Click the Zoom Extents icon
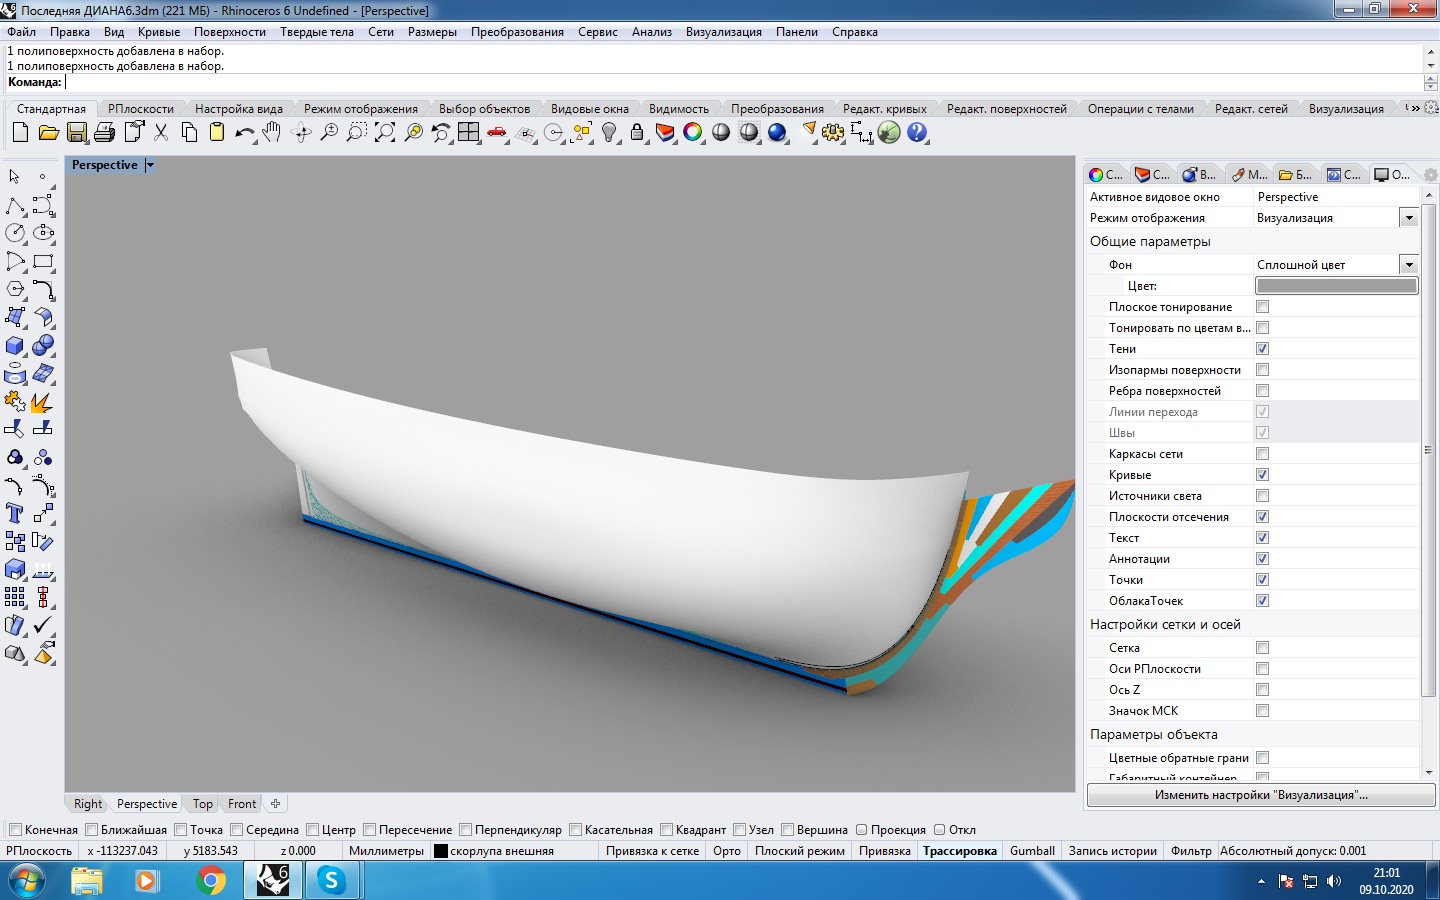 coord(384,132)
